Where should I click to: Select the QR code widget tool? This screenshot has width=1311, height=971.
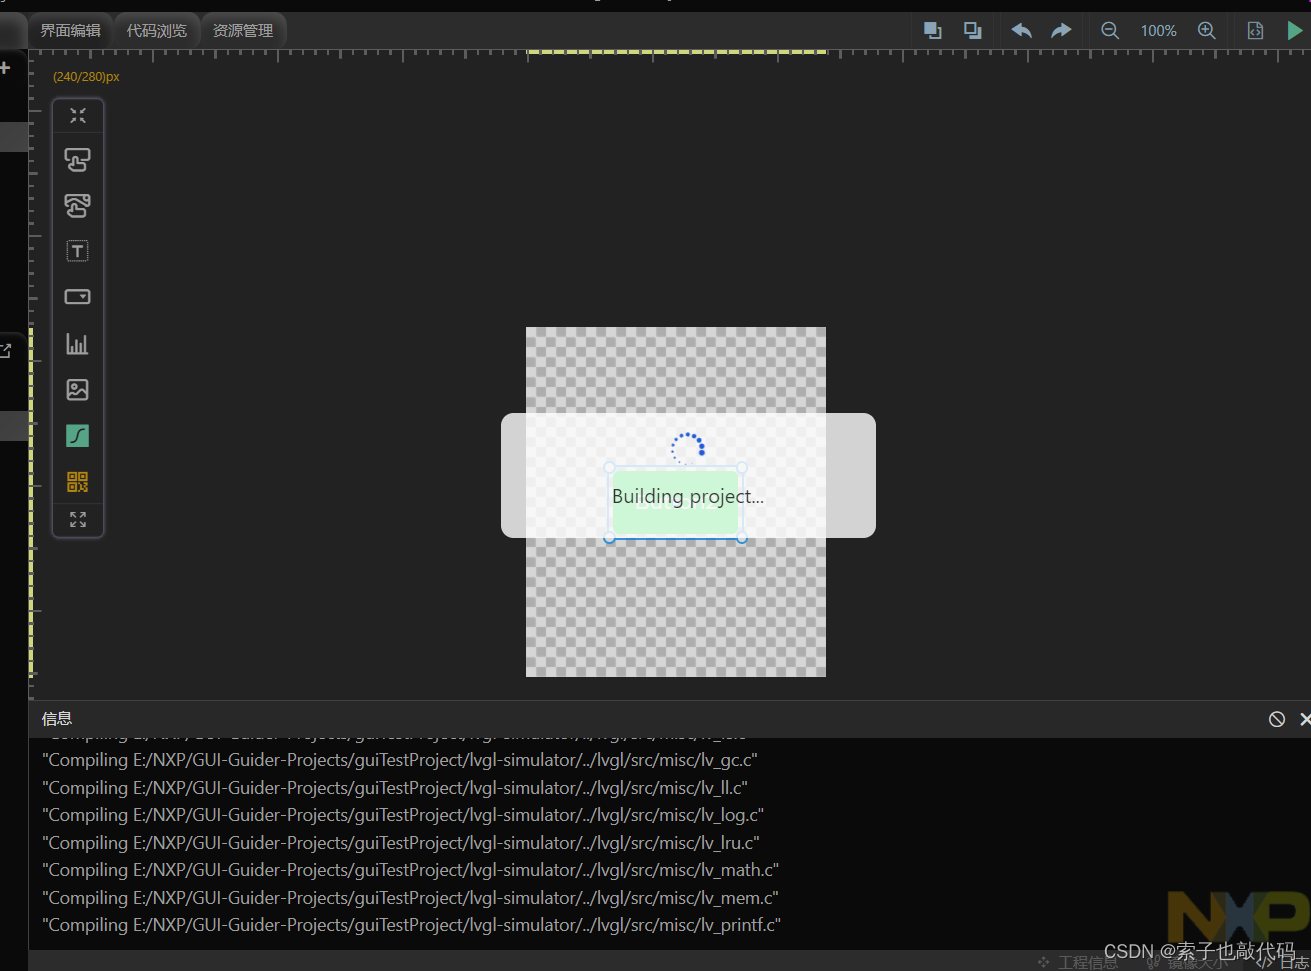tap(77, 482)
